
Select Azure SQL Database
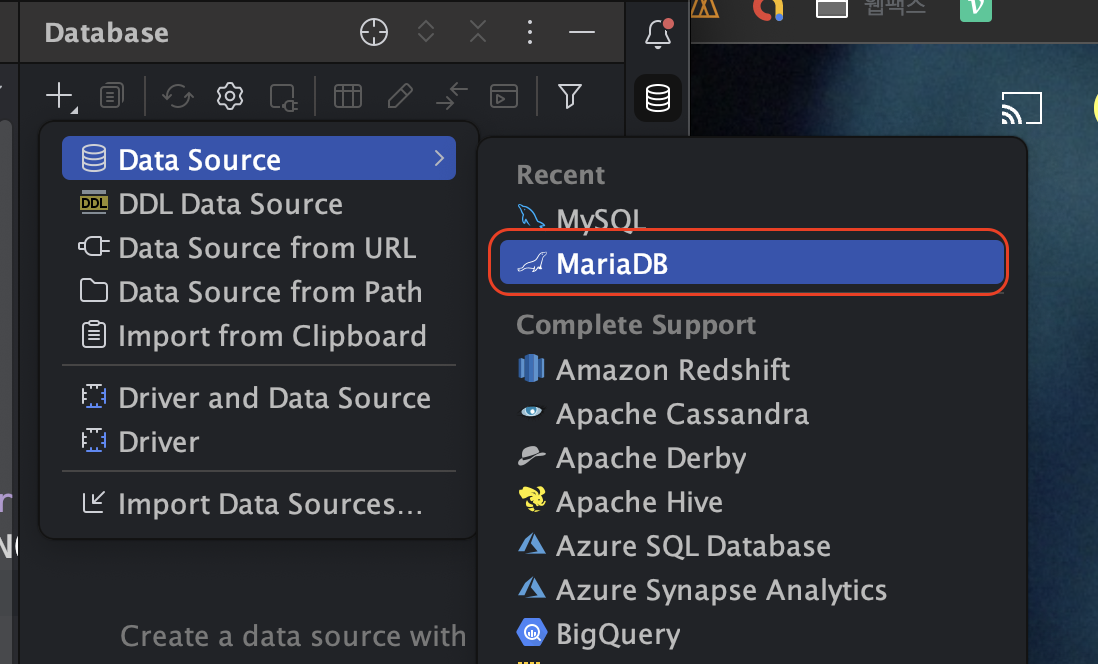752,546
